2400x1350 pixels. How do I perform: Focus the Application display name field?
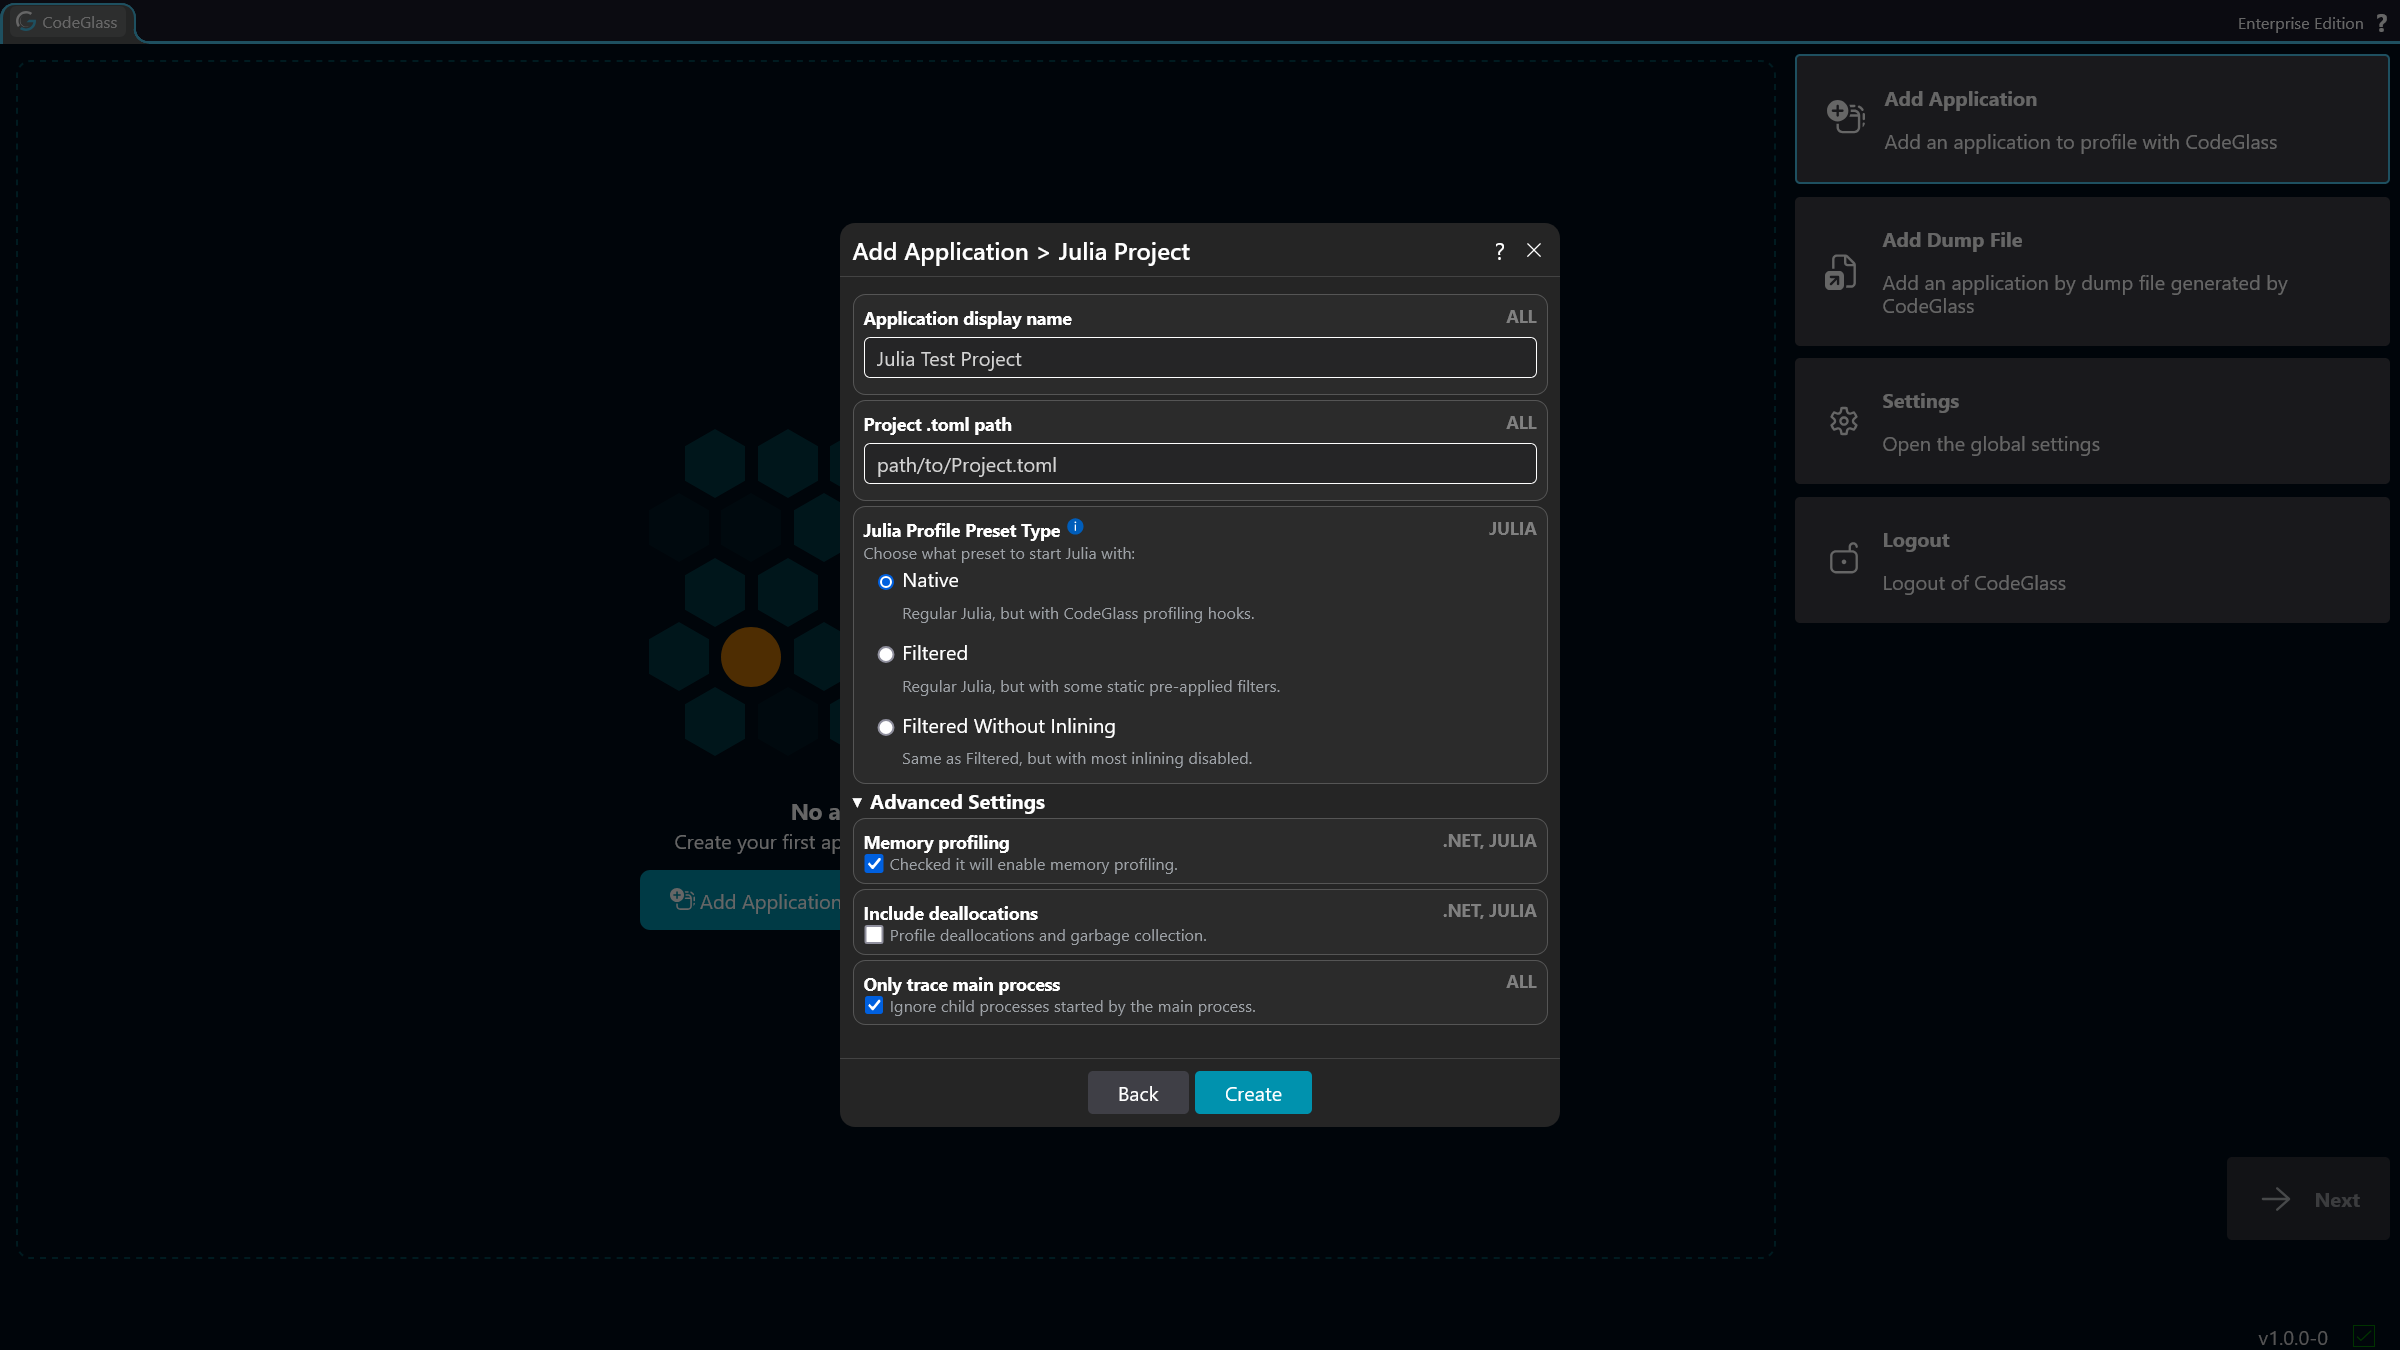pos(1200,358)
